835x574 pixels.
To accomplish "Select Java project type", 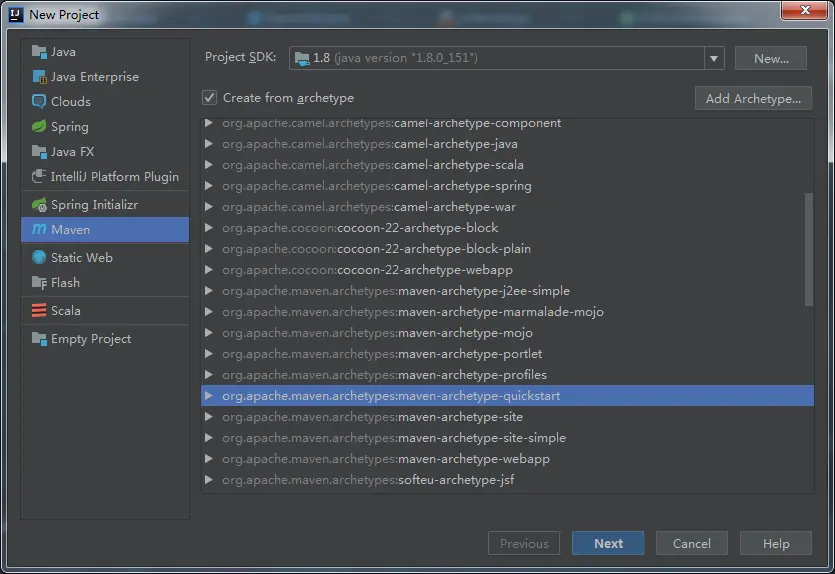I will (x=105, y=52).
